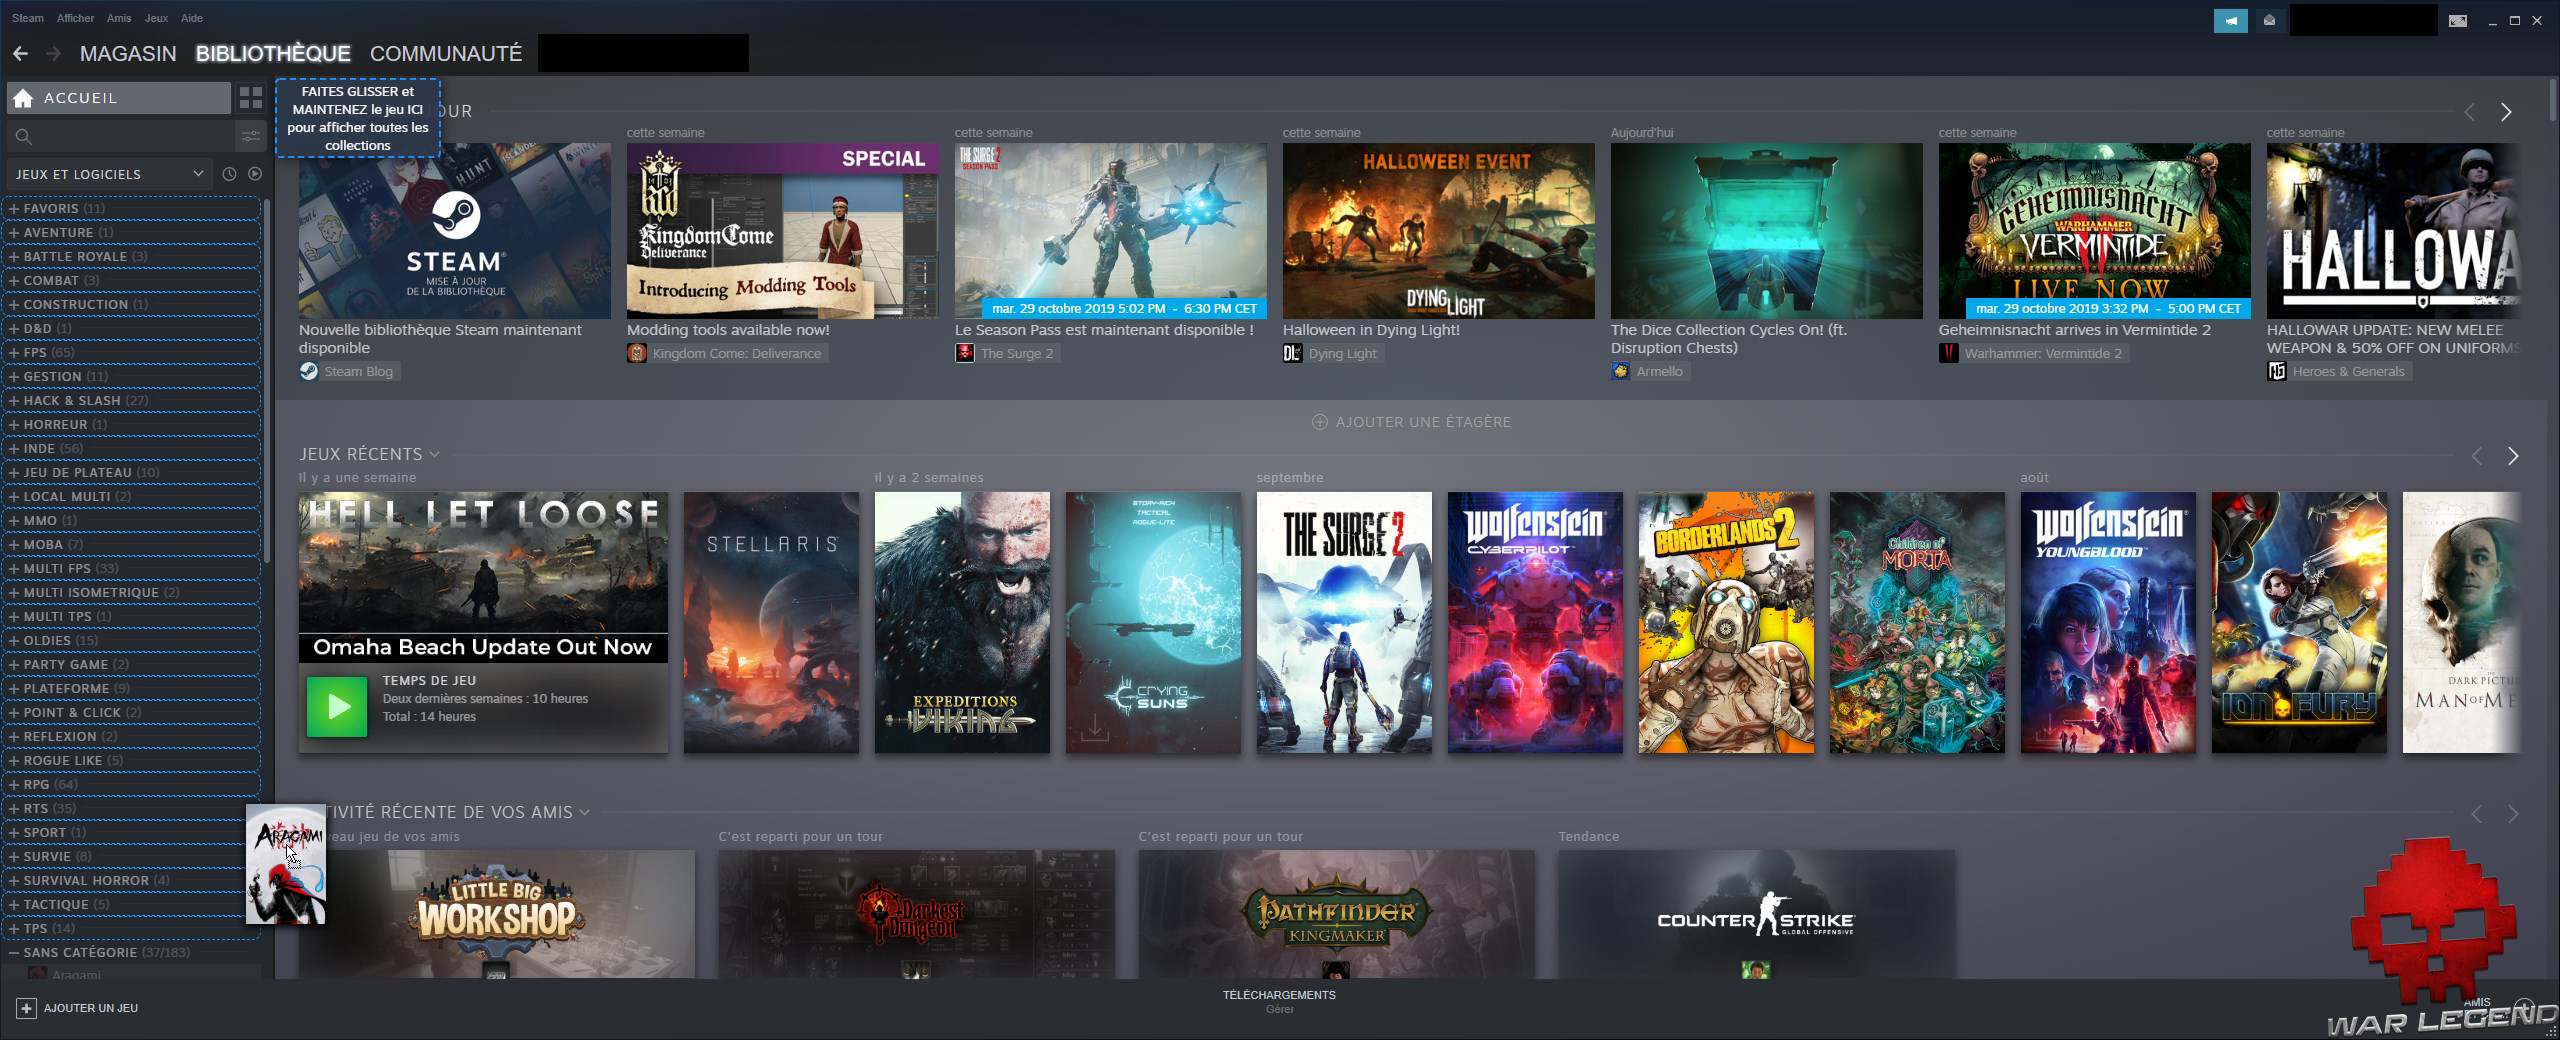Open advanced filters with the sliders icon
The image size is (2560, 1040).
click(x=249, y=136)
